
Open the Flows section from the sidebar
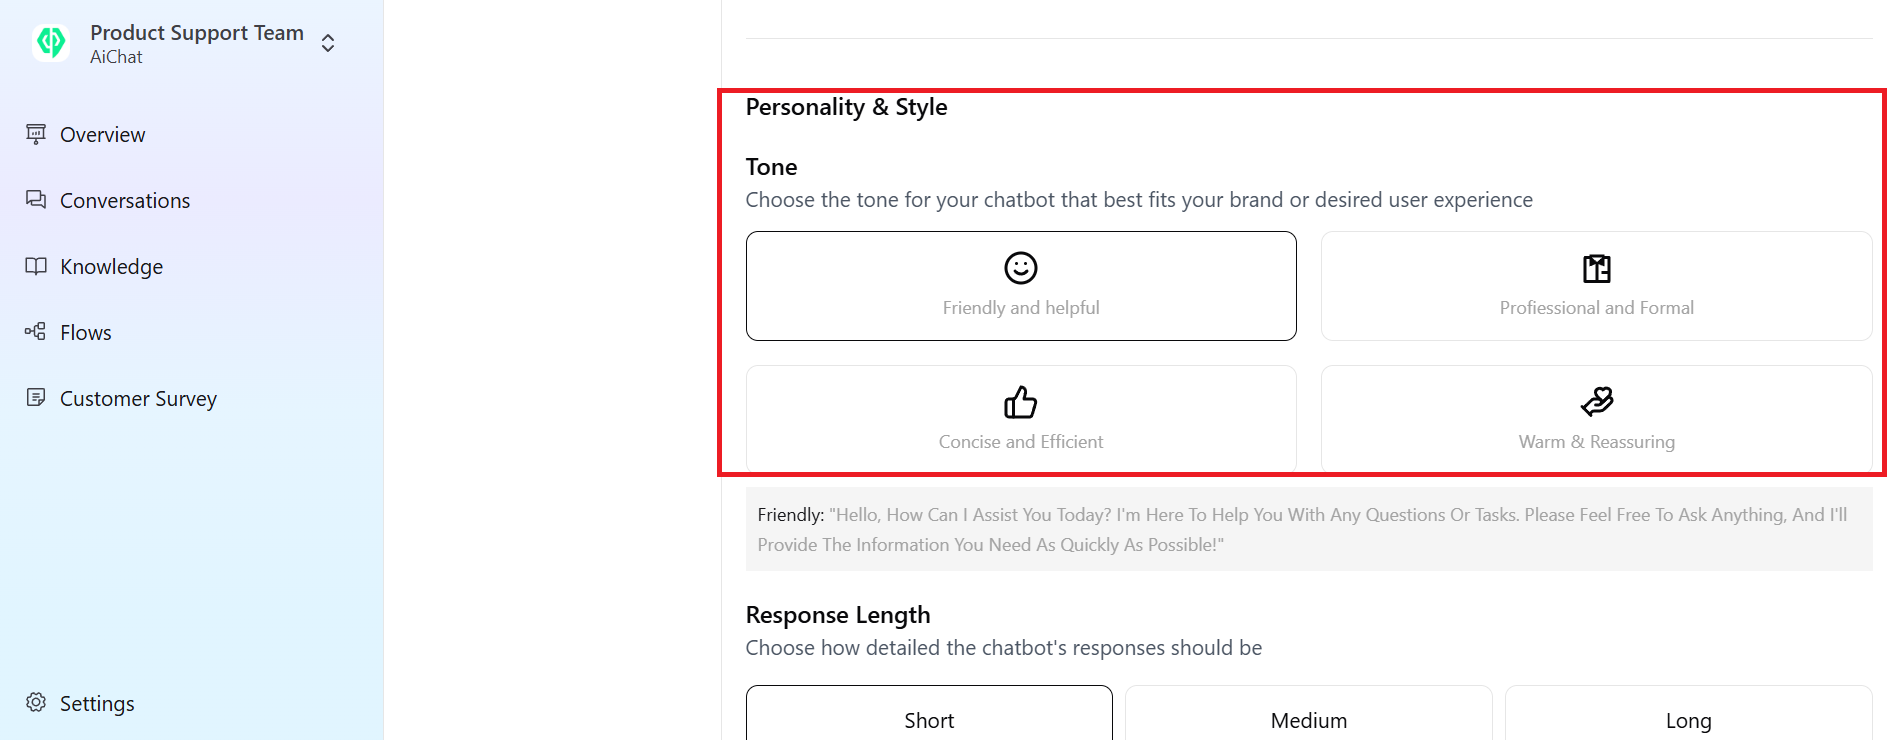[x=86, y=332]
